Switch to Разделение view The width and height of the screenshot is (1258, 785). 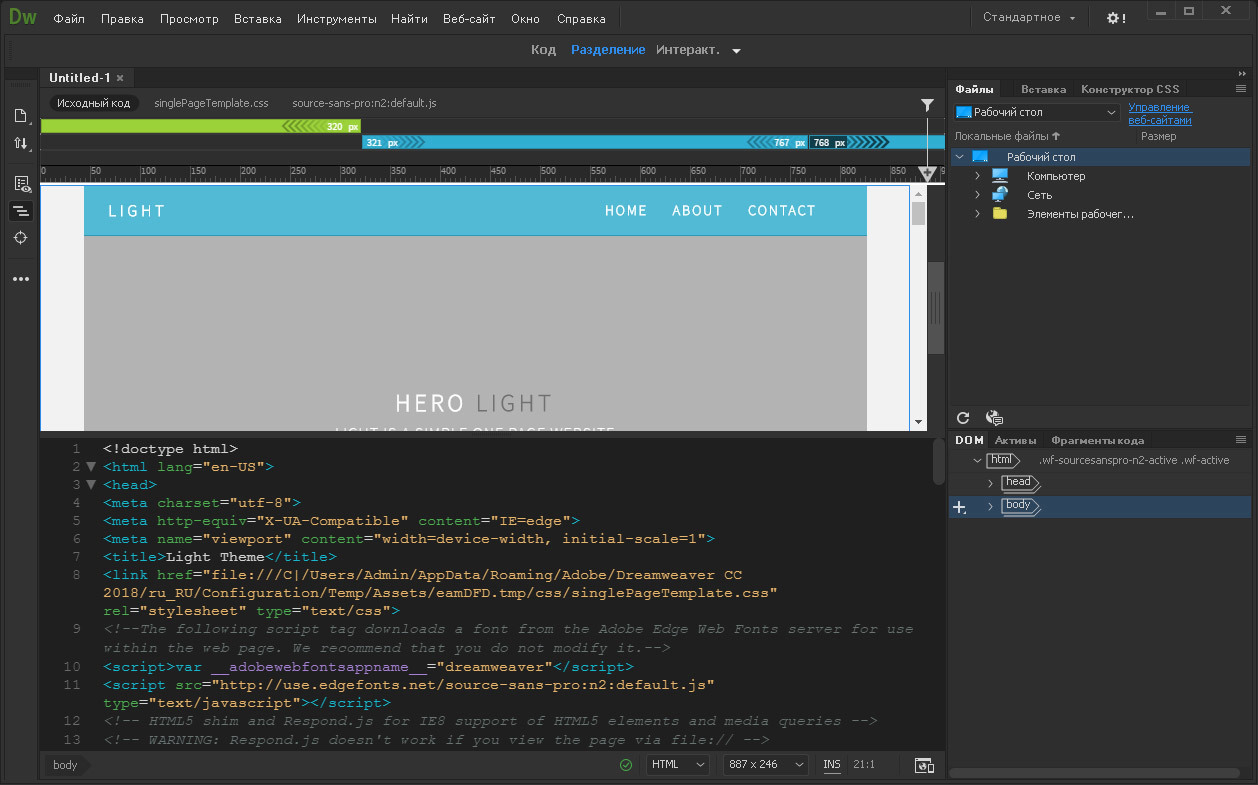(x=608, y=50)
